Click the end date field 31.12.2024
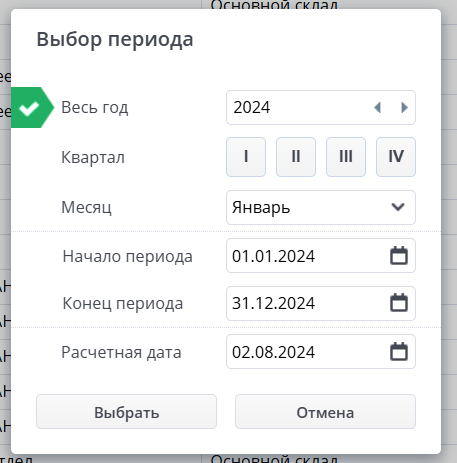Viewport: 457px width, 463px height. (321, 303)
